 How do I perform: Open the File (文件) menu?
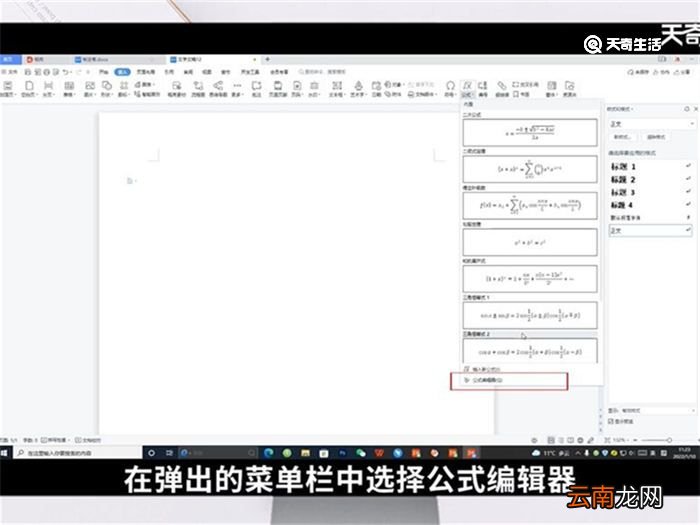point(9,72)
